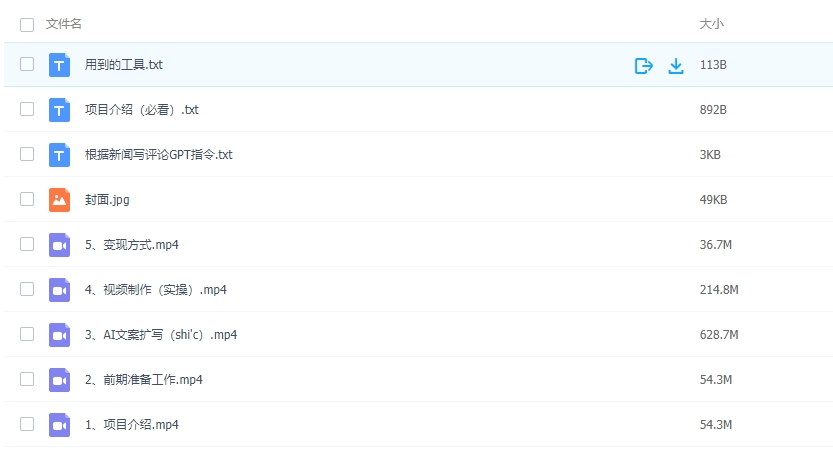Toggle the select-all checkbox beside 文件名
This screenshot has height=475, width=833.
click(x=27, y=24)
